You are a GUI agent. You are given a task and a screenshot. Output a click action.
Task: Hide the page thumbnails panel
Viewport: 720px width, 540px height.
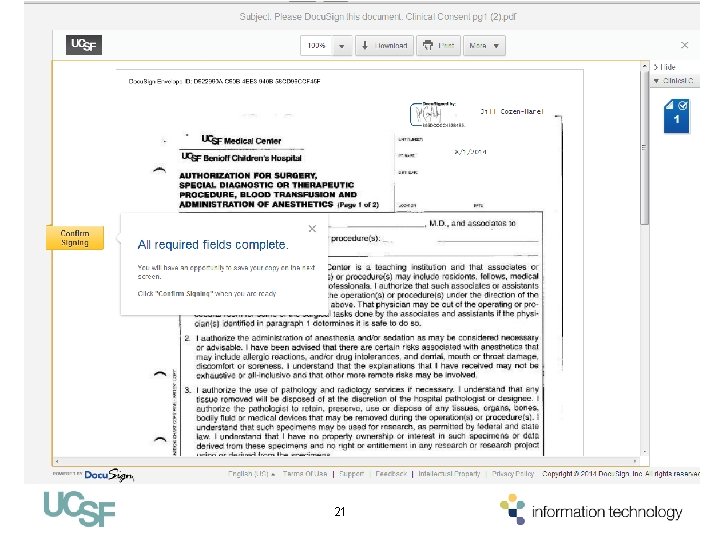pyautogui.click(x=664, y=67)
